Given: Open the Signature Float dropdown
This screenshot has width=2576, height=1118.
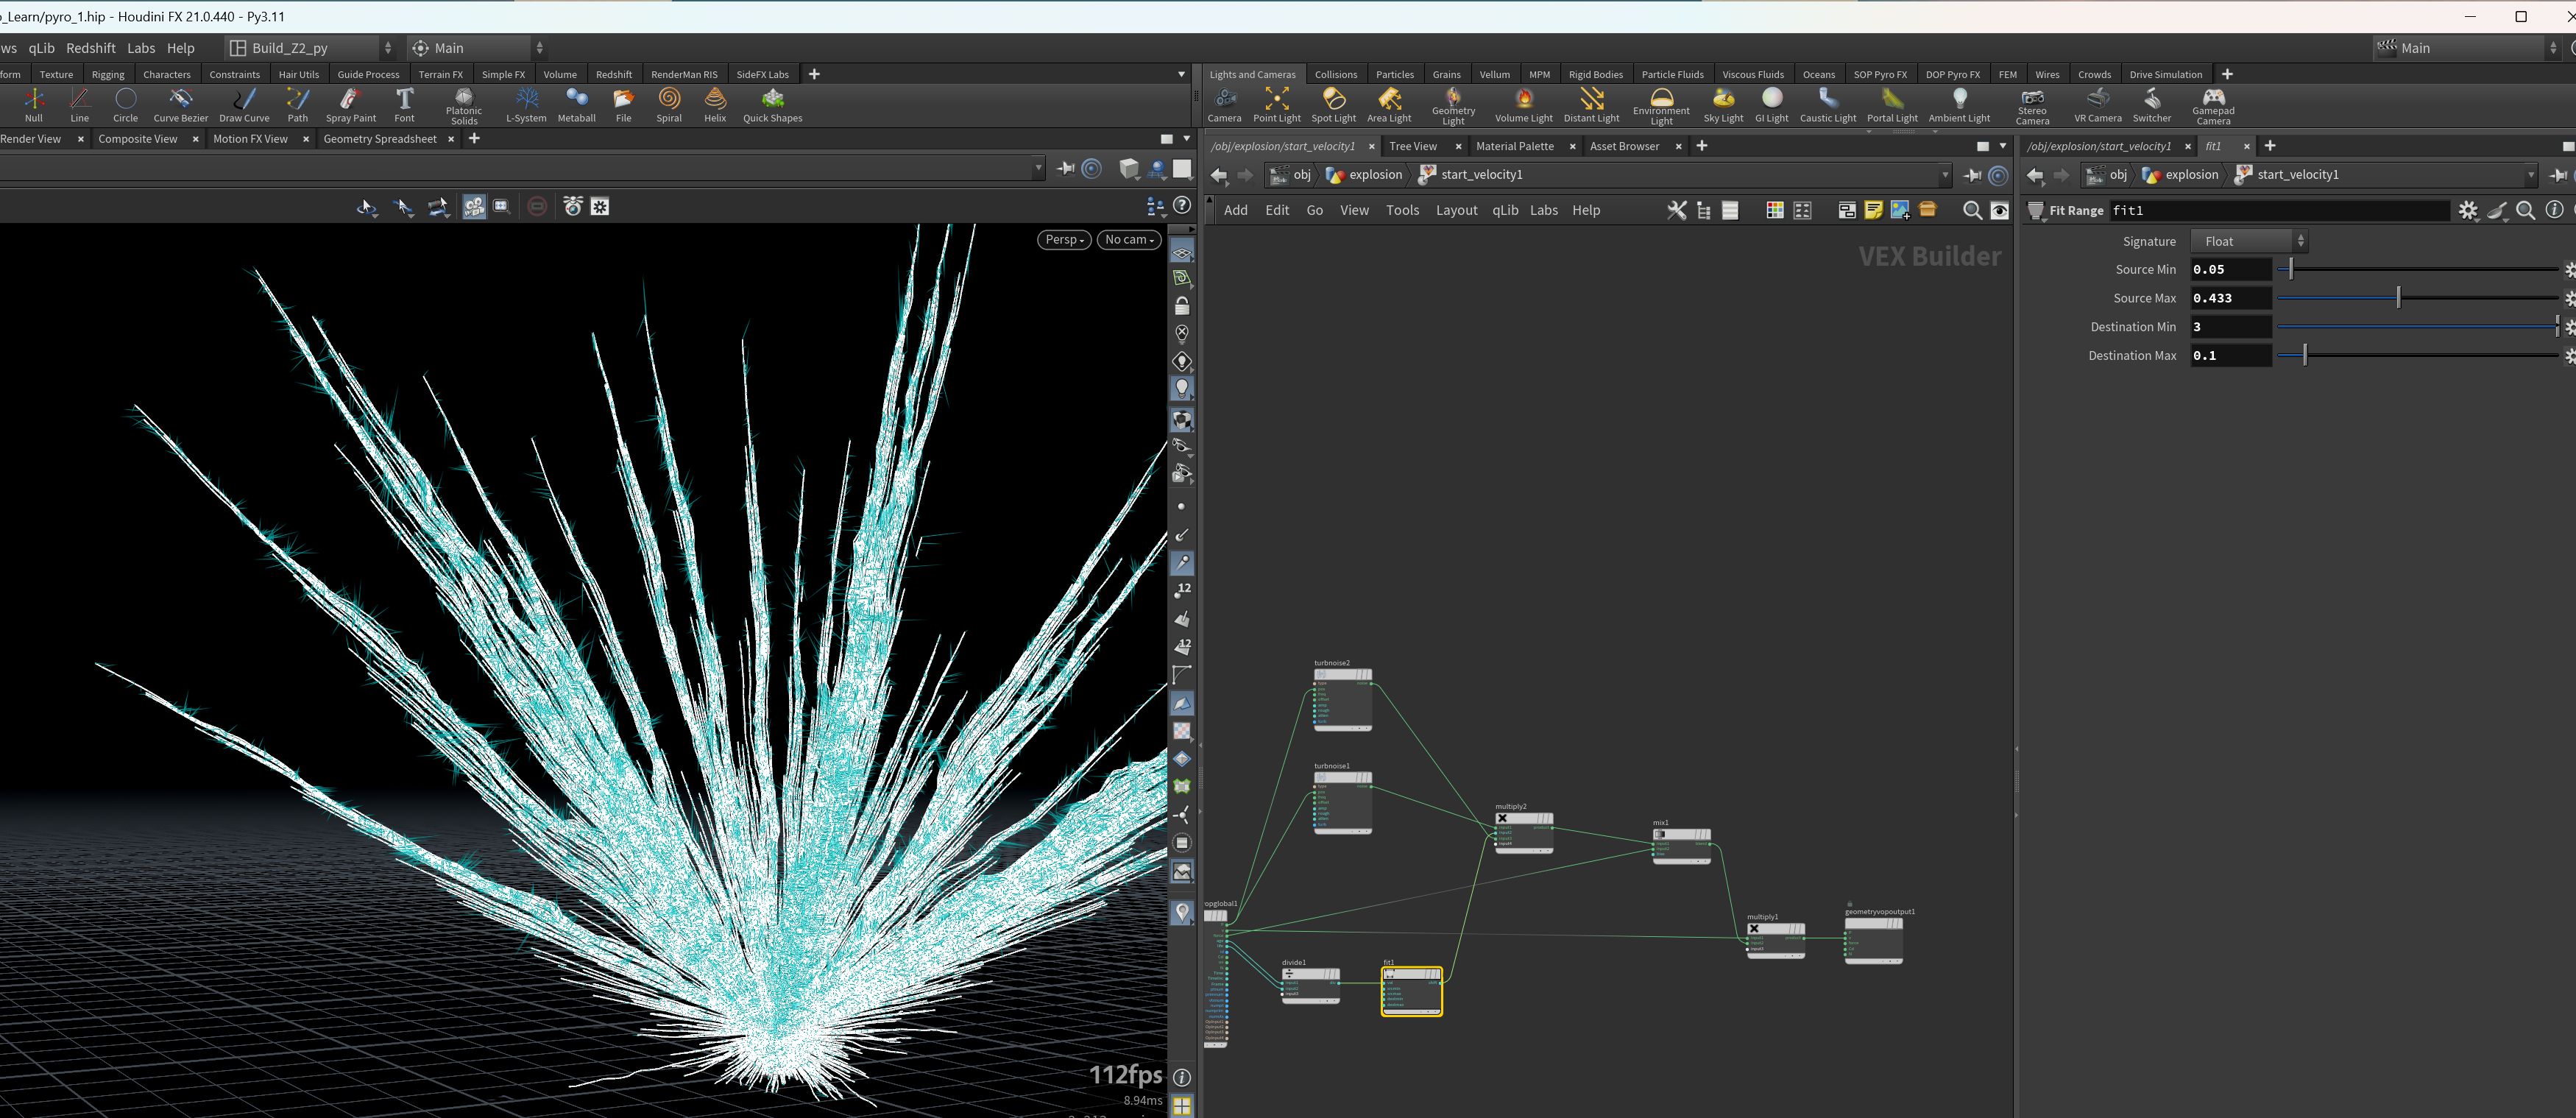Looking at the screenshot, I should coord(2249,241).
